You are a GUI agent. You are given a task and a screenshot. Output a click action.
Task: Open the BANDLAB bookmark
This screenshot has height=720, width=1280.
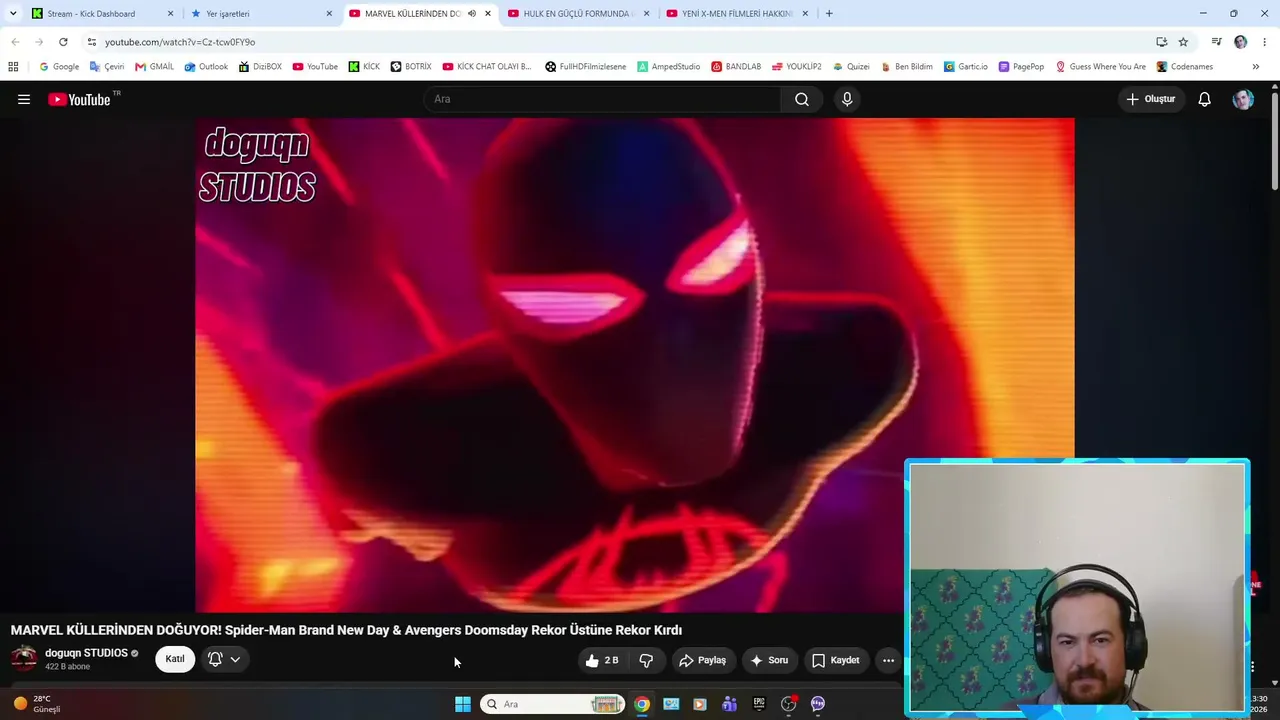[736, 67]
